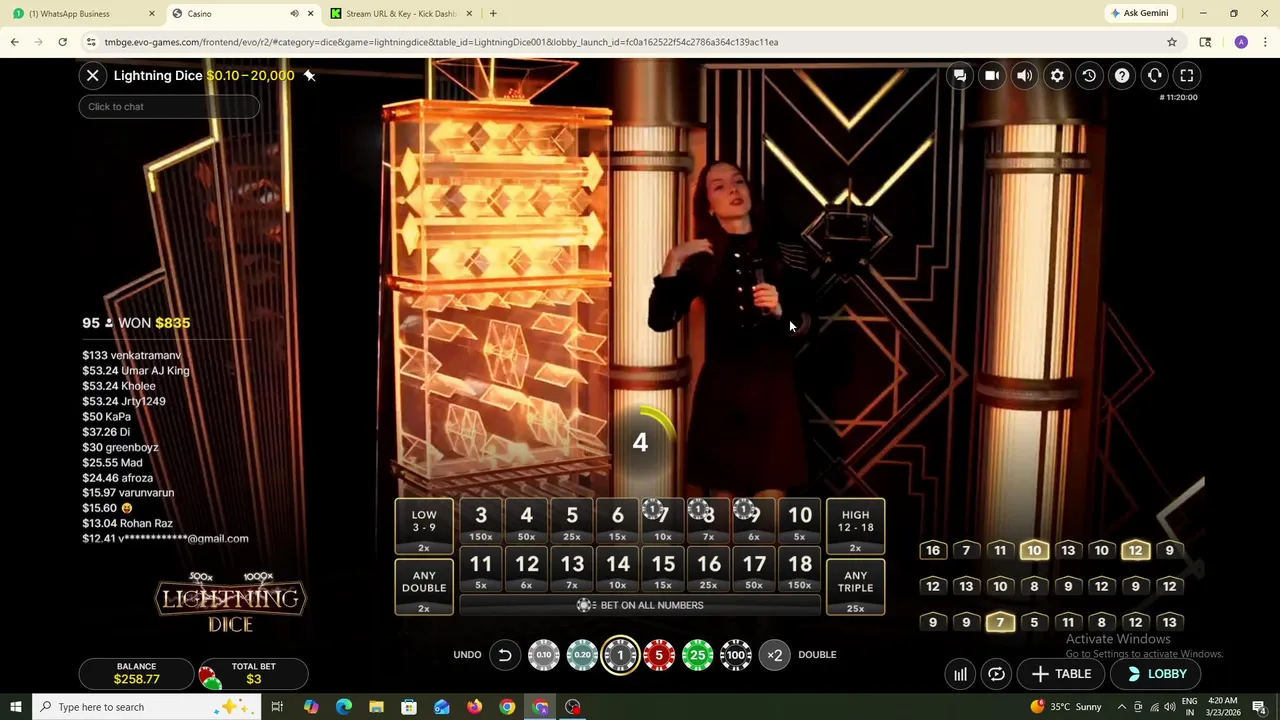Add a chip on number 8
Screen dimensions: 1280x720
click(x=708, y=521)
